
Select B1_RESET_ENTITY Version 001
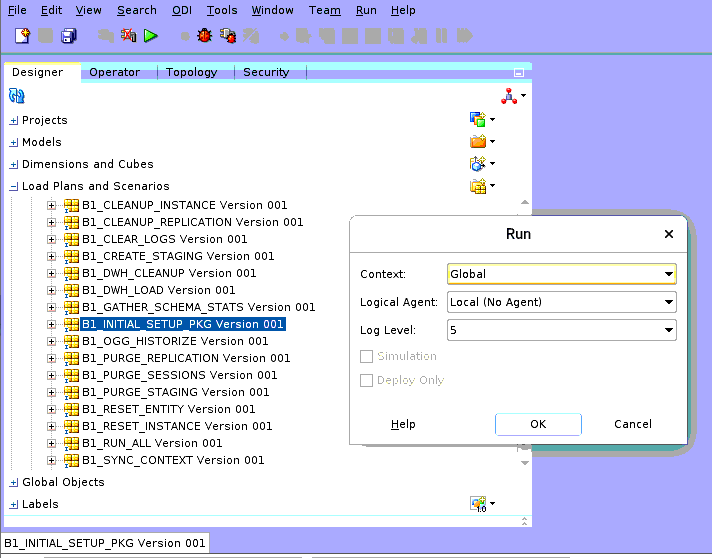[x=168, y=409]
